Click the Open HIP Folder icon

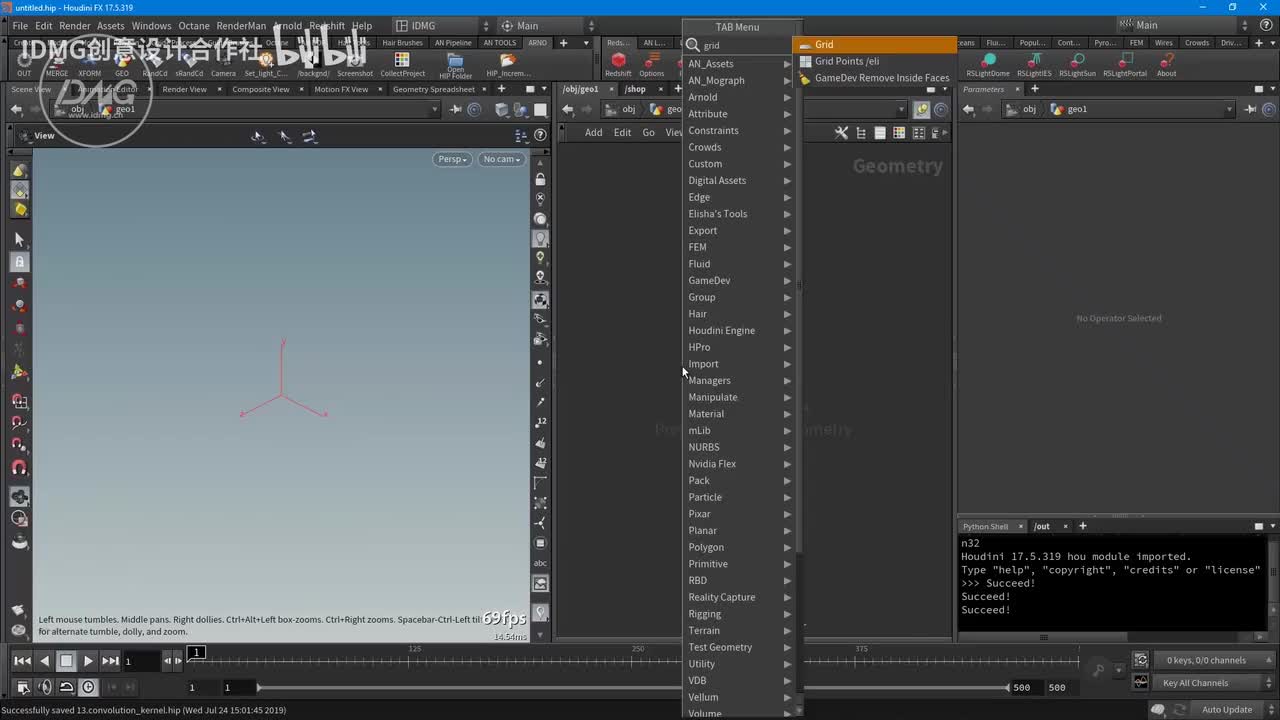455,62
